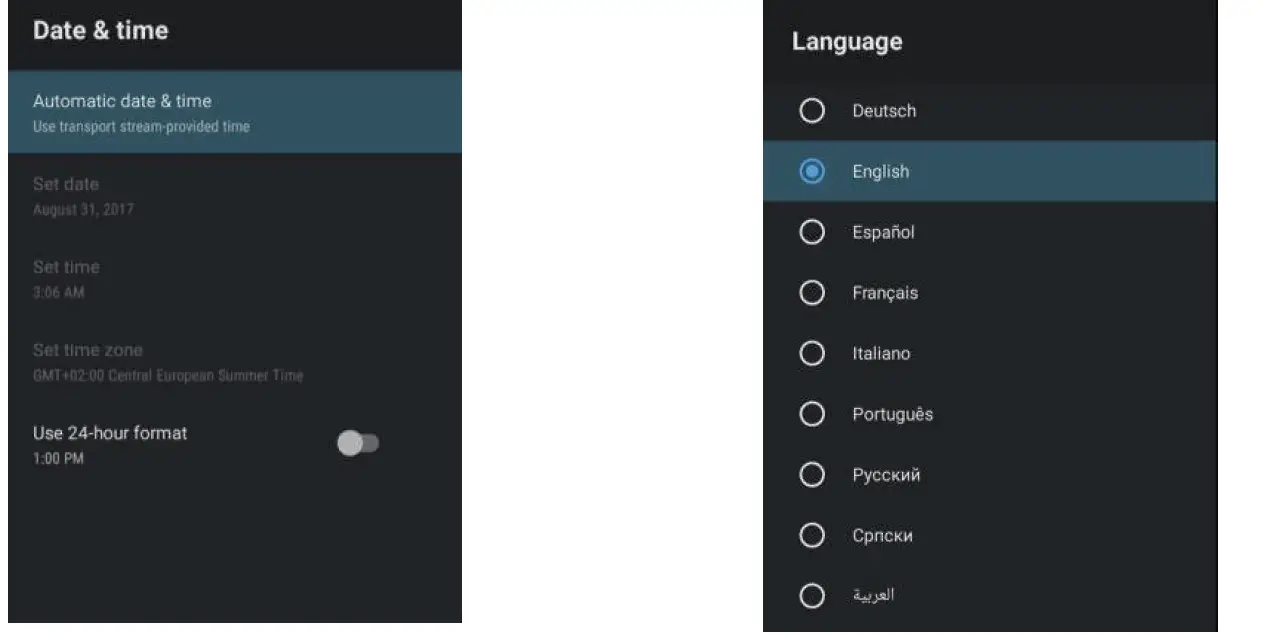
Task: Select the Русский radio button
Action: pos(812,475)
